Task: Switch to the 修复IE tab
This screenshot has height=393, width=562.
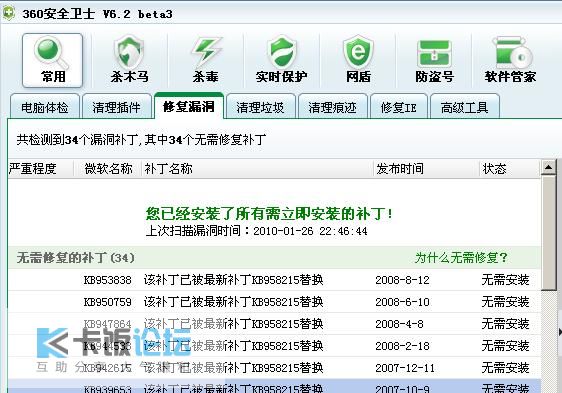Action: point(399,106)
